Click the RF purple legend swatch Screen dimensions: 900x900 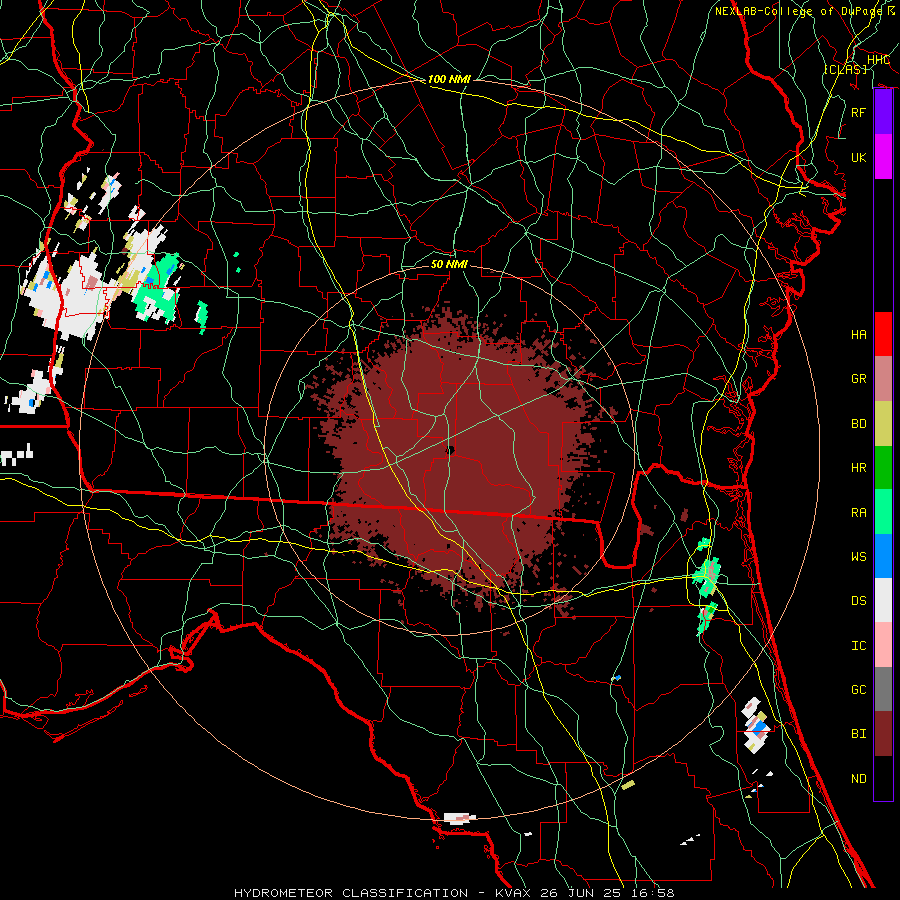pyautogui.click(x=883, y=112)
